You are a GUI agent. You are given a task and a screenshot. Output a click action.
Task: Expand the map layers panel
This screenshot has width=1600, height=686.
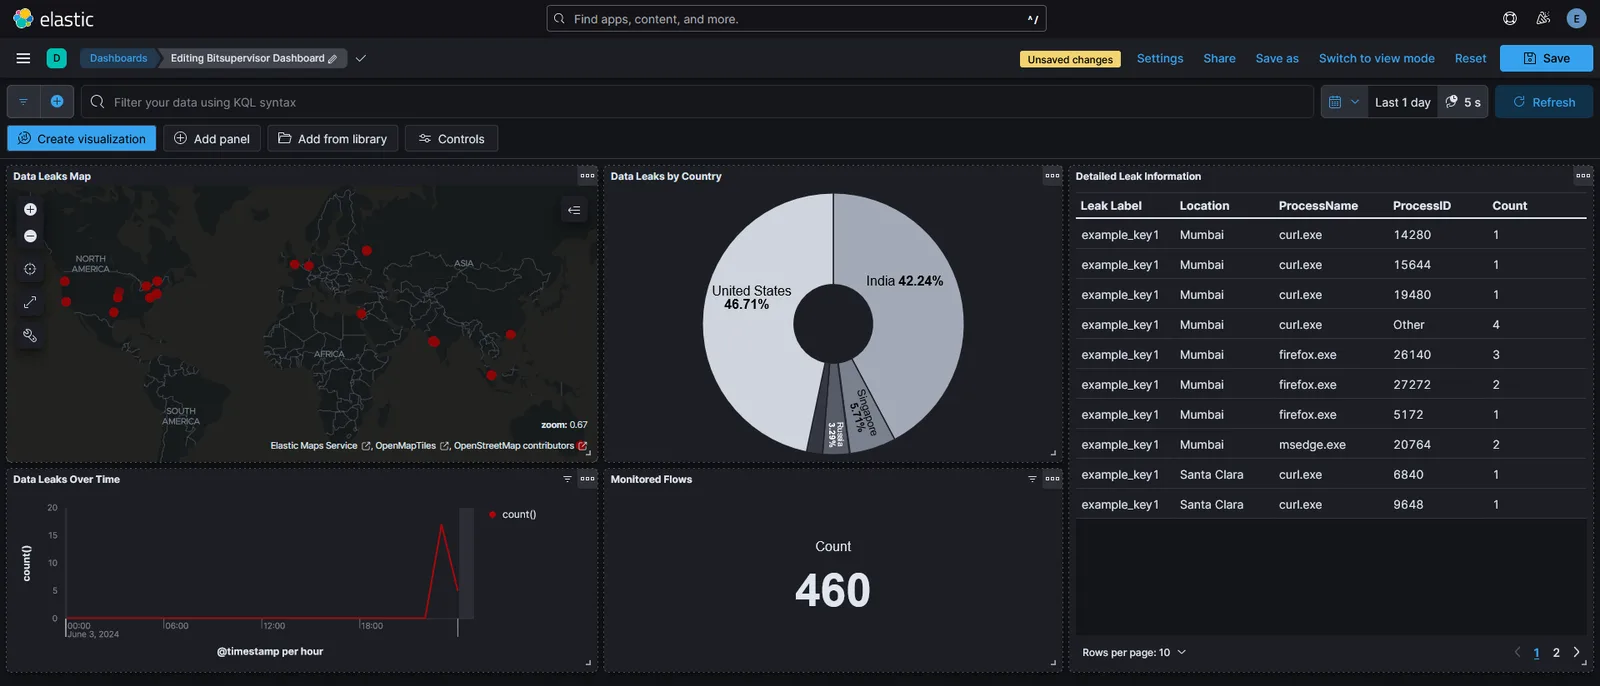coord(574,210)
